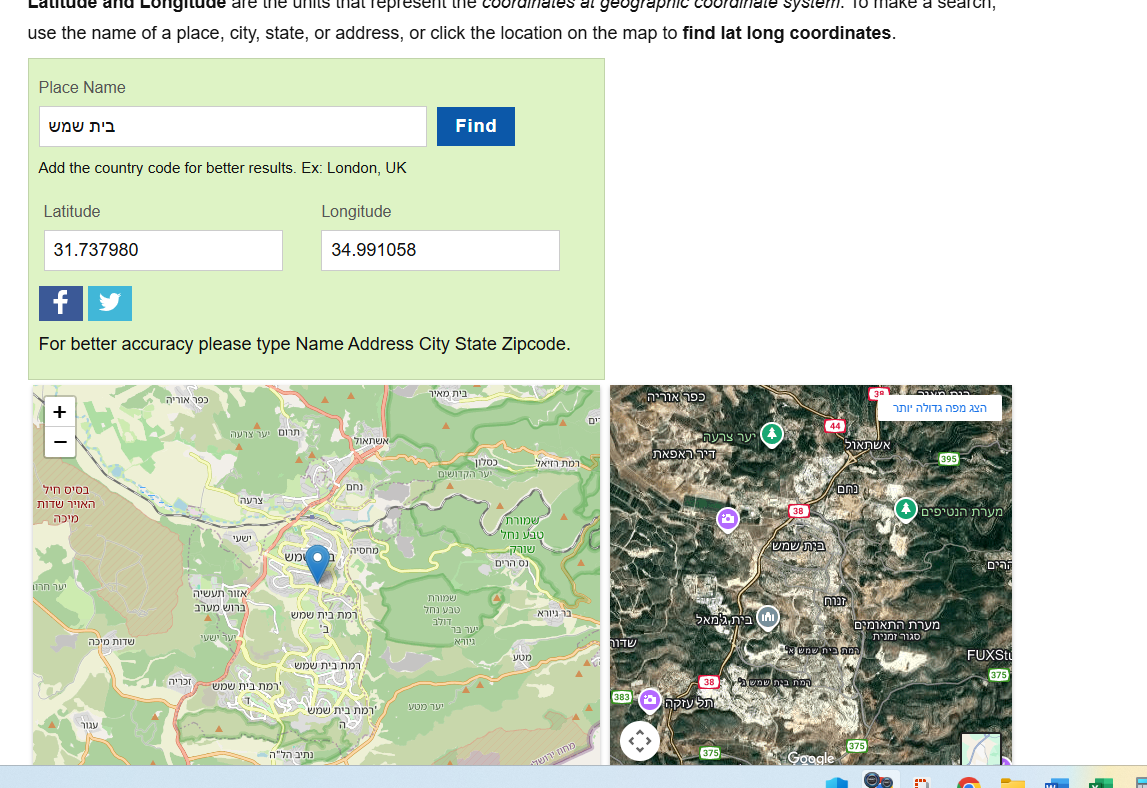Viewport: 1147px width, 788px height.
Task: Click the Google logo on satellite map
Action: (810, 758)
